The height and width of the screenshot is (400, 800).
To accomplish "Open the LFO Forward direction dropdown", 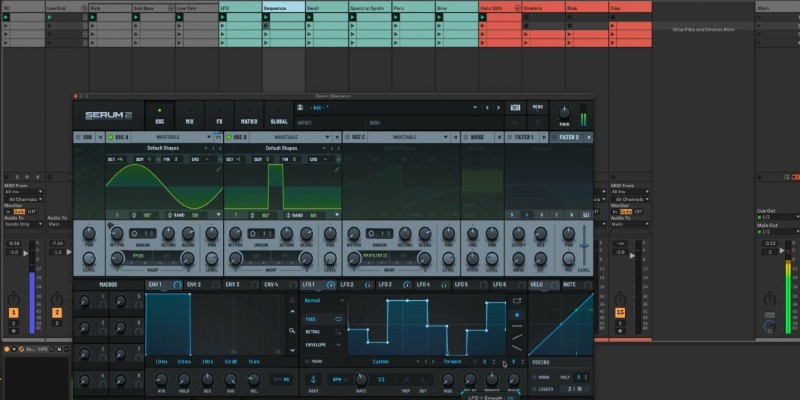I will [x=453, y=362].
